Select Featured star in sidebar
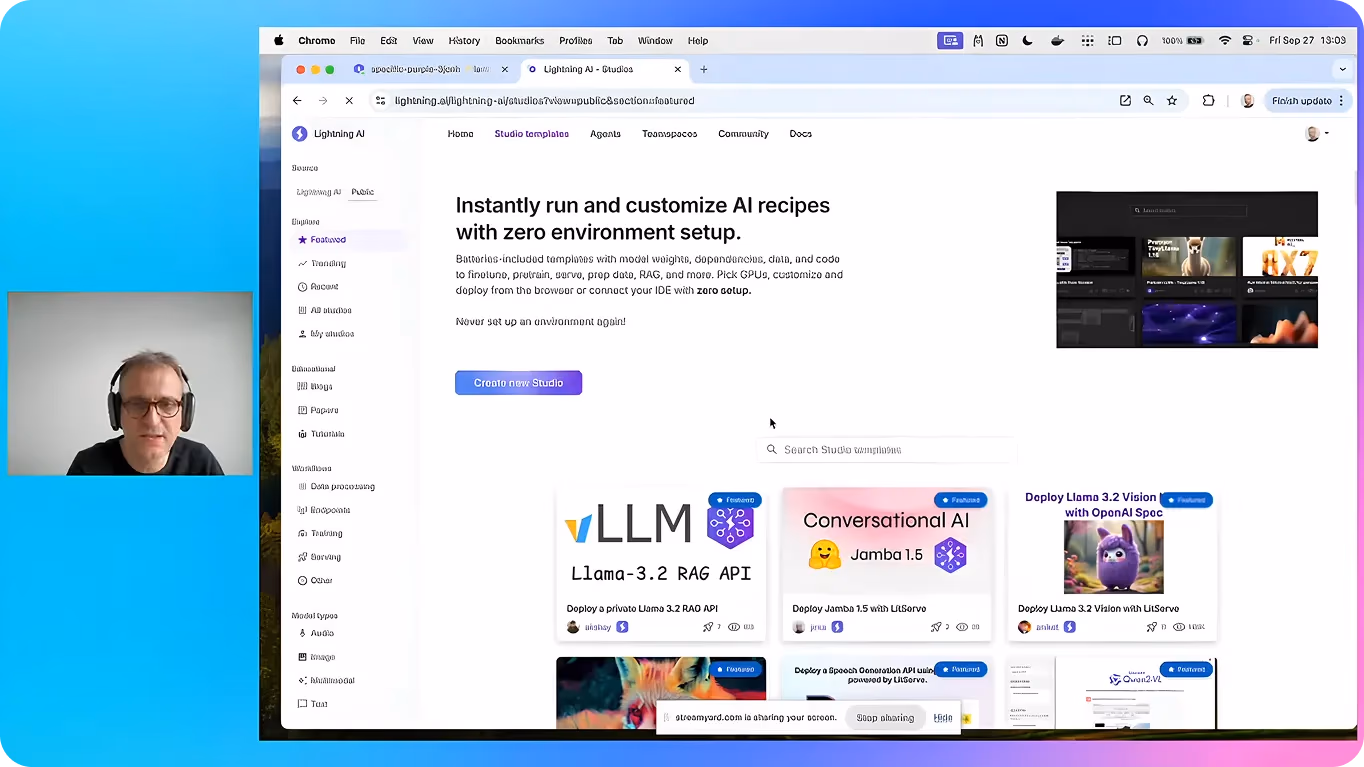 coord(303,240)
